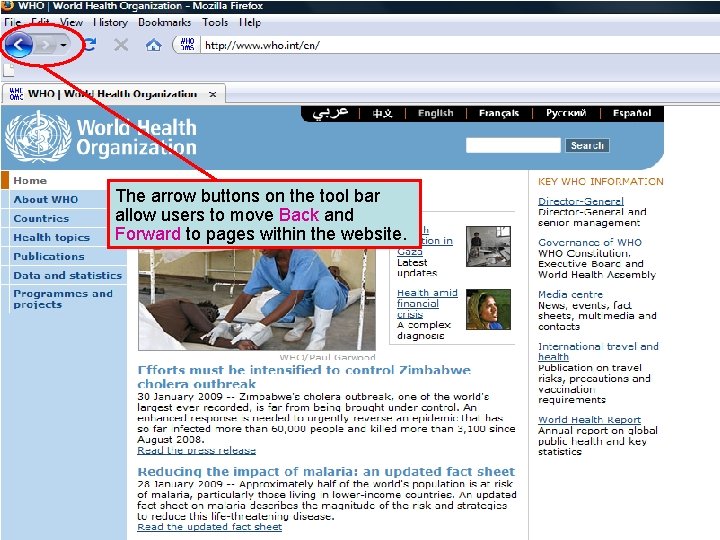Switch site language to English

[x=435, y=113]
